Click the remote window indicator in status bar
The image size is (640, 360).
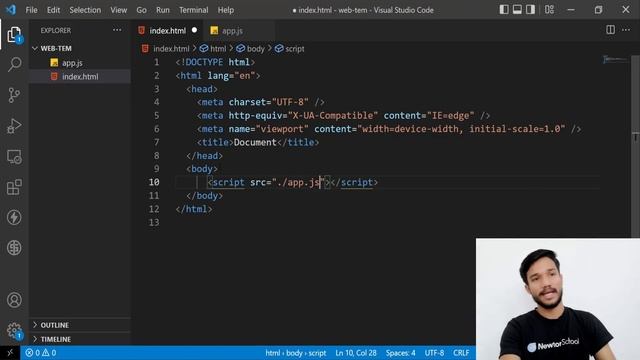(10, 353)
